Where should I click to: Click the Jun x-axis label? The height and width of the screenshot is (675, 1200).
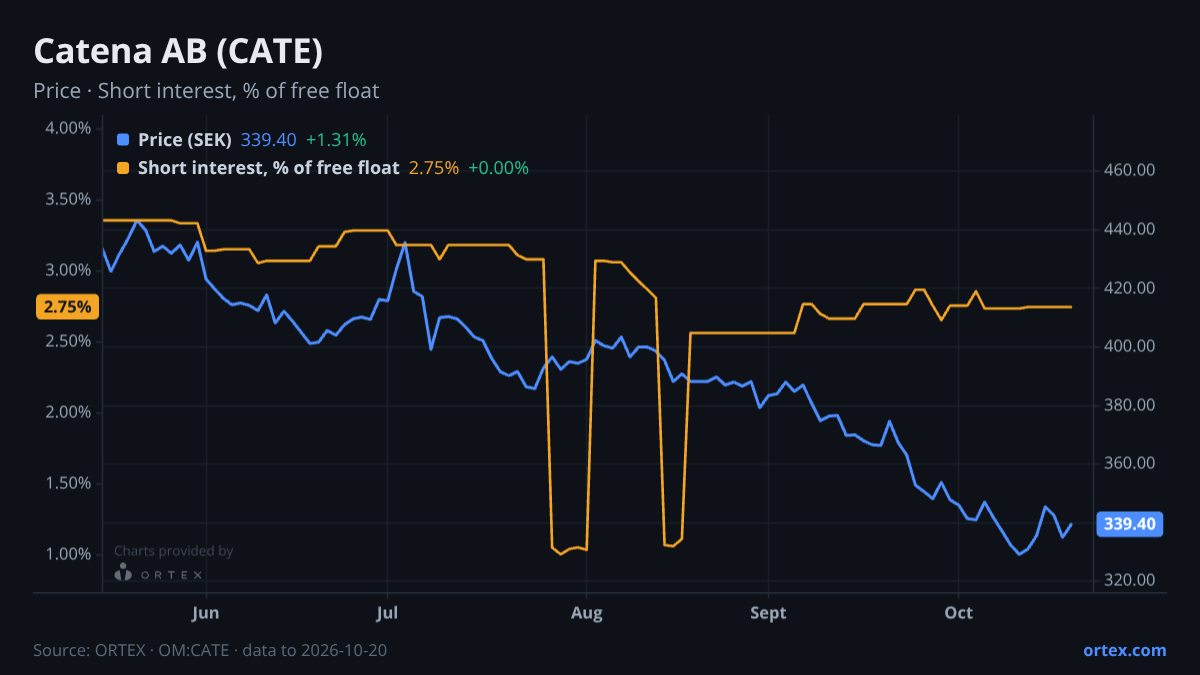205,612
